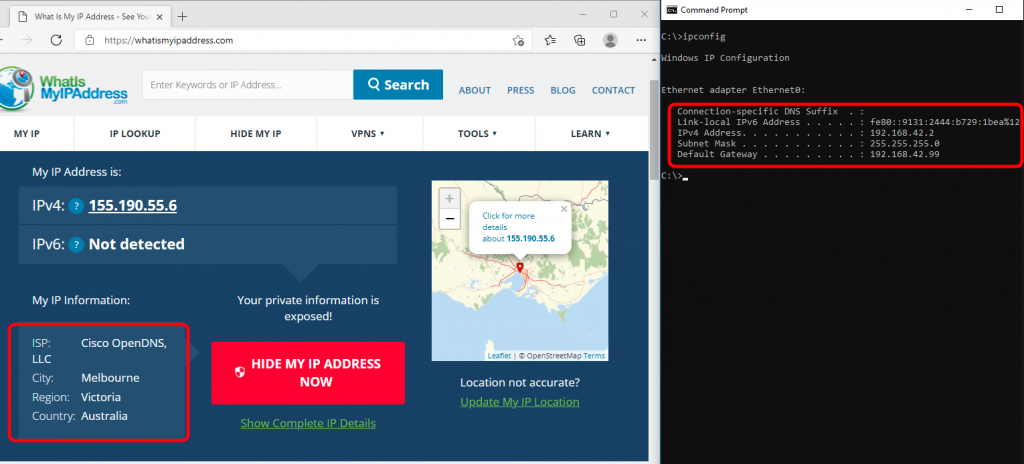The height and width of the screenshot is (464, 1024).
Task: Click the IPv6 help question icon
Action: click(76, 245)
